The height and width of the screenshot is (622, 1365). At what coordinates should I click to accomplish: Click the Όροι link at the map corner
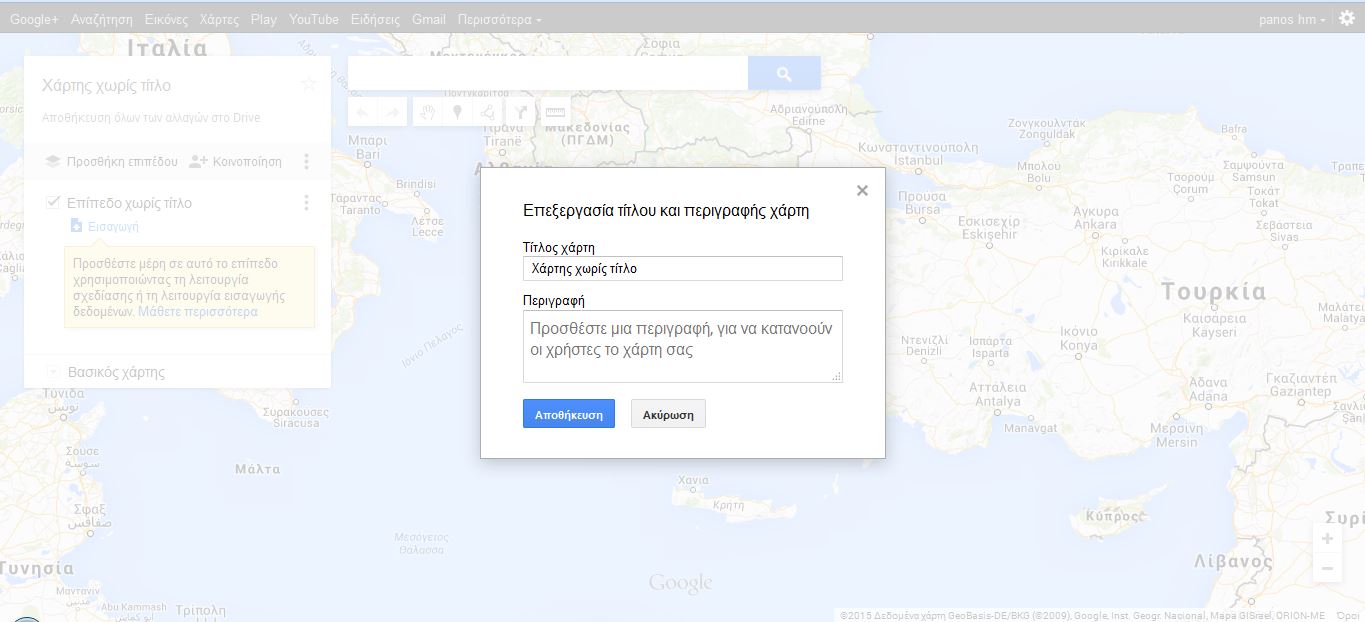tap(1349, 615)
